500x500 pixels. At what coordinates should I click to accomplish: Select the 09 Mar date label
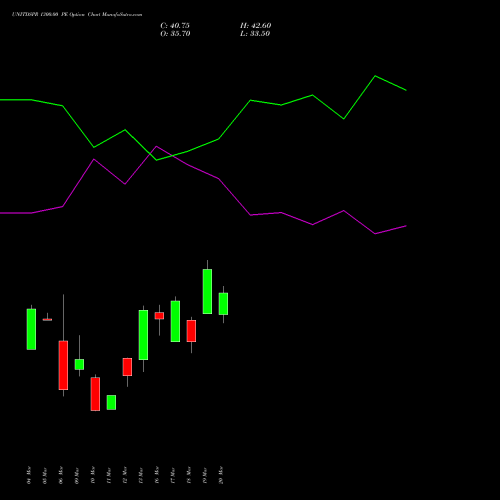[77, 476]
